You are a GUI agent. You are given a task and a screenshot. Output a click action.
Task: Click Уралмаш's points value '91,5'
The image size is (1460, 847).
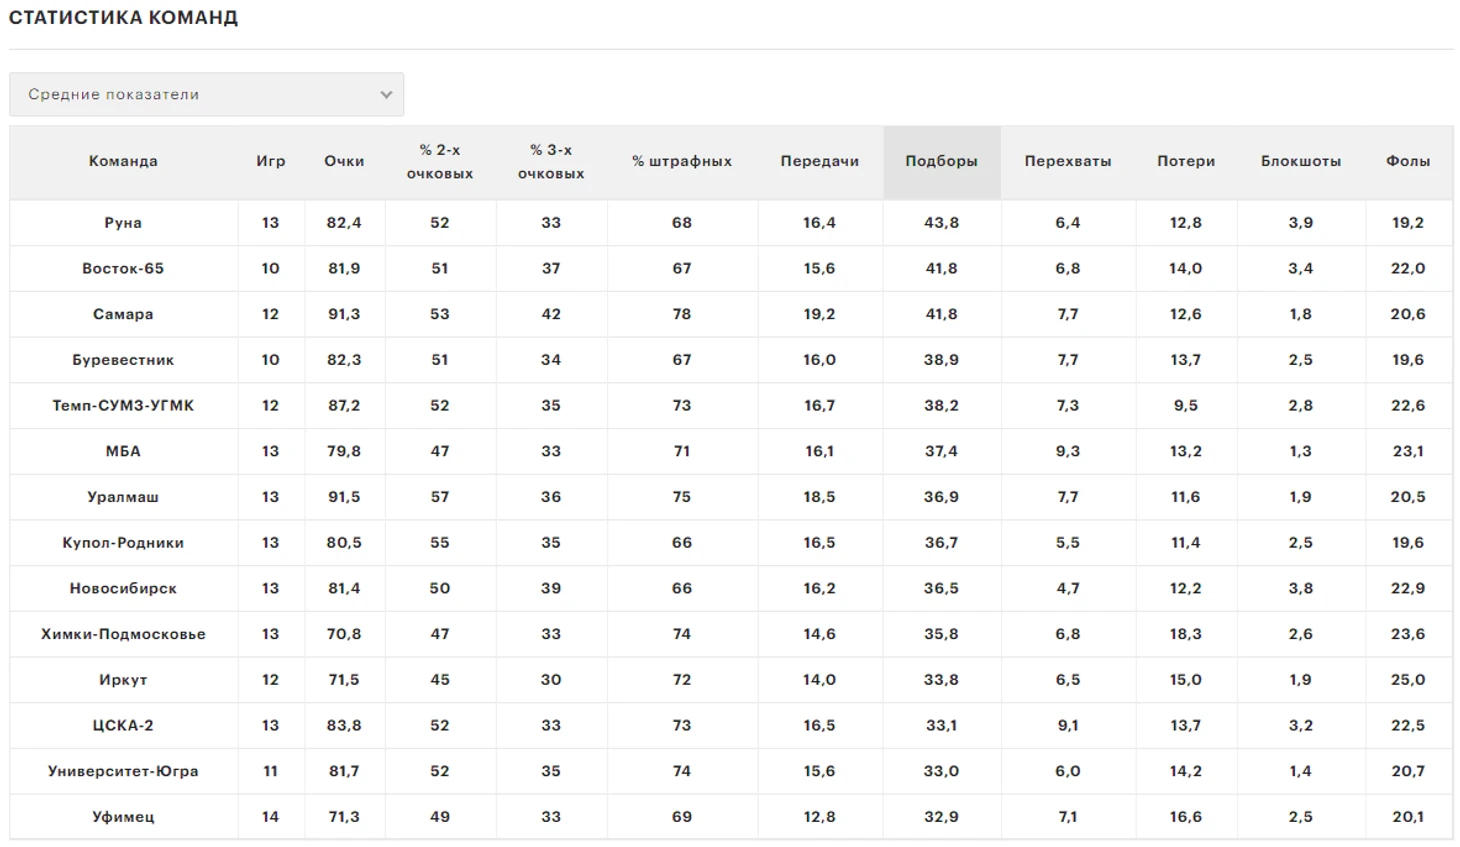[344, 497]
